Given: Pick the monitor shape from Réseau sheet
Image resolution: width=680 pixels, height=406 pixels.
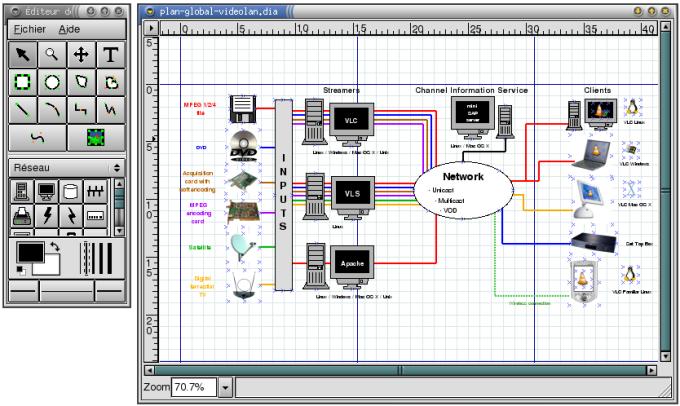Looking at the screenshot, I should click(x=46, y=189).
